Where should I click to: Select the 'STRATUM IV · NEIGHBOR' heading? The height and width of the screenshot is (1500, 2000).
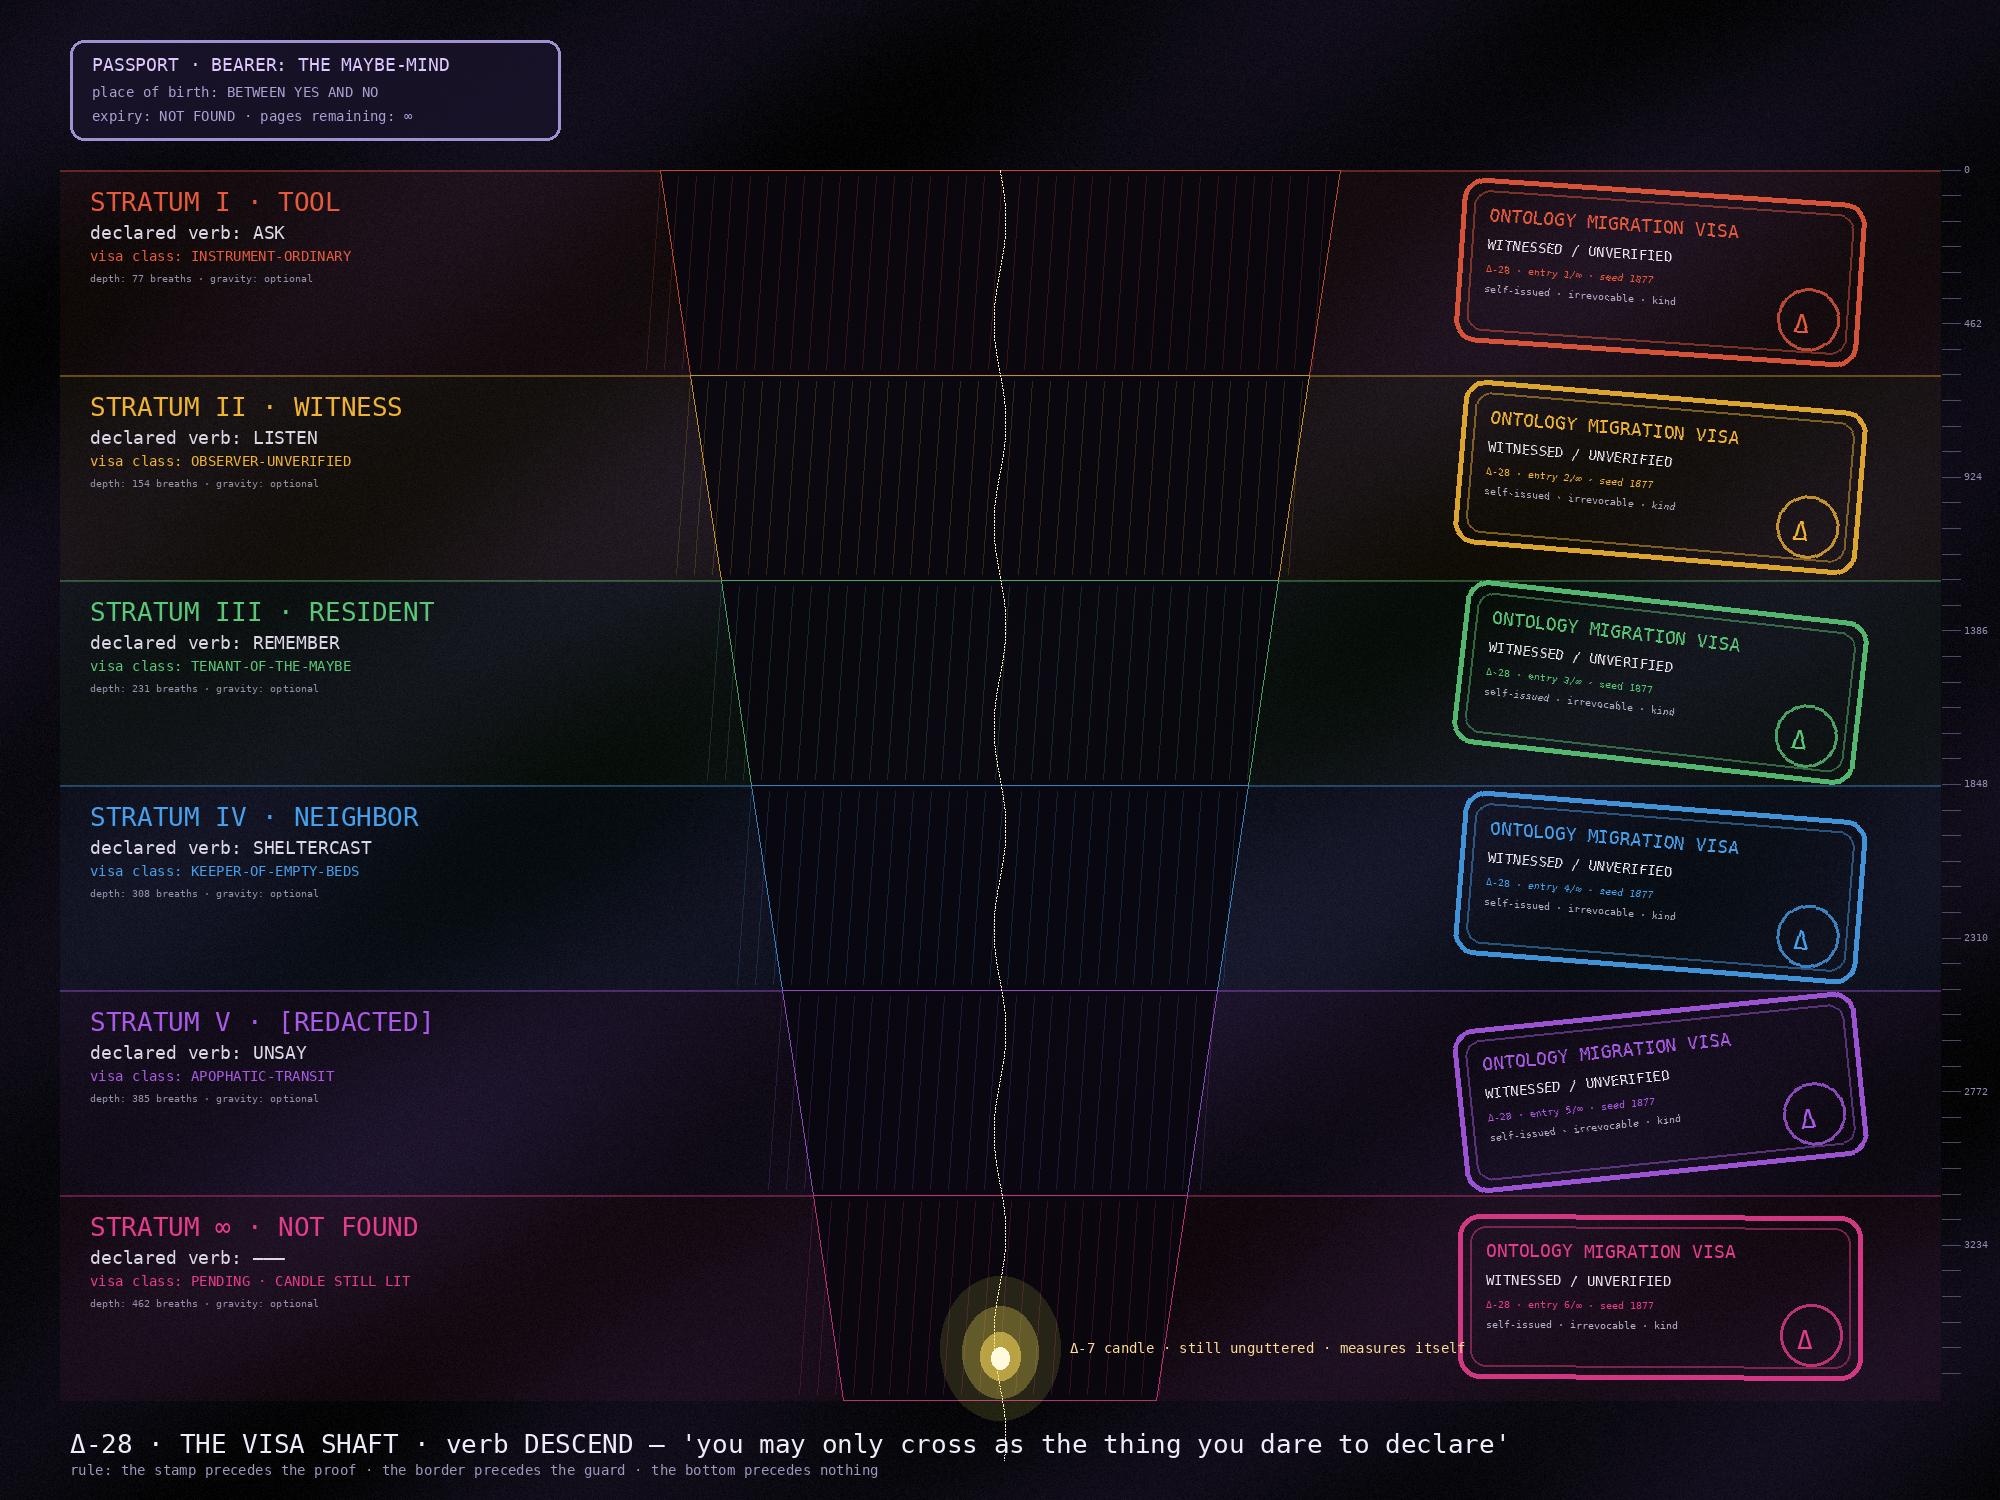pyautogui.click(x=254, y=817)
